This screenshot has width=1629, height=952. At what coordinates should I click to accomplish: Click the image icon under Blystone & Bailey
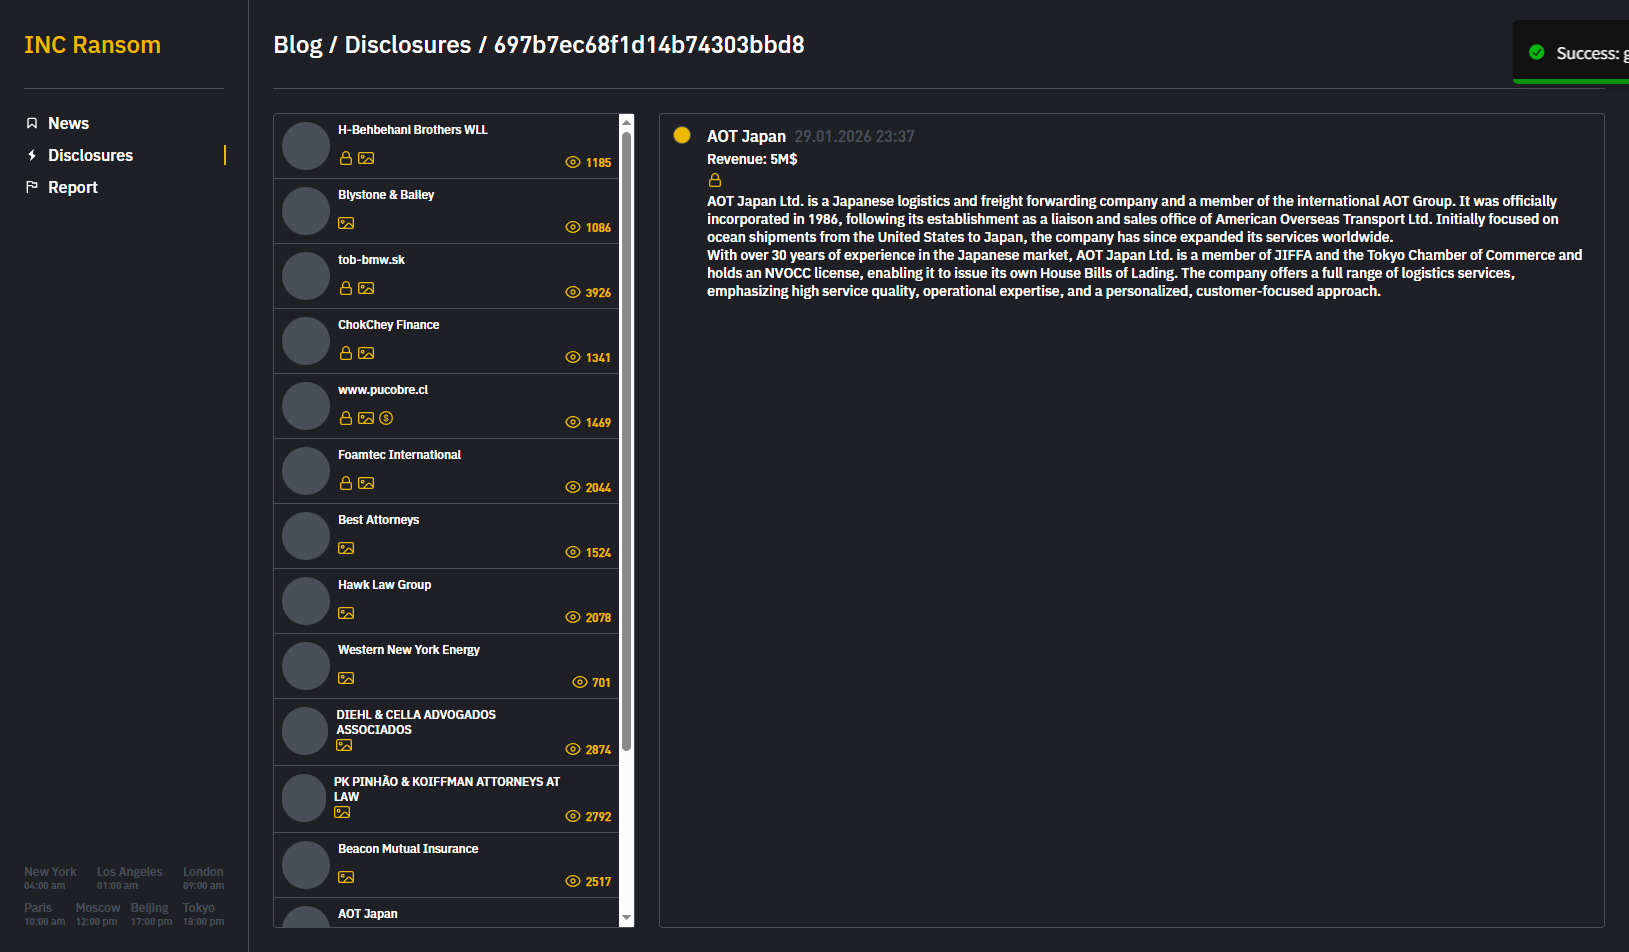(x=346, y=223)
